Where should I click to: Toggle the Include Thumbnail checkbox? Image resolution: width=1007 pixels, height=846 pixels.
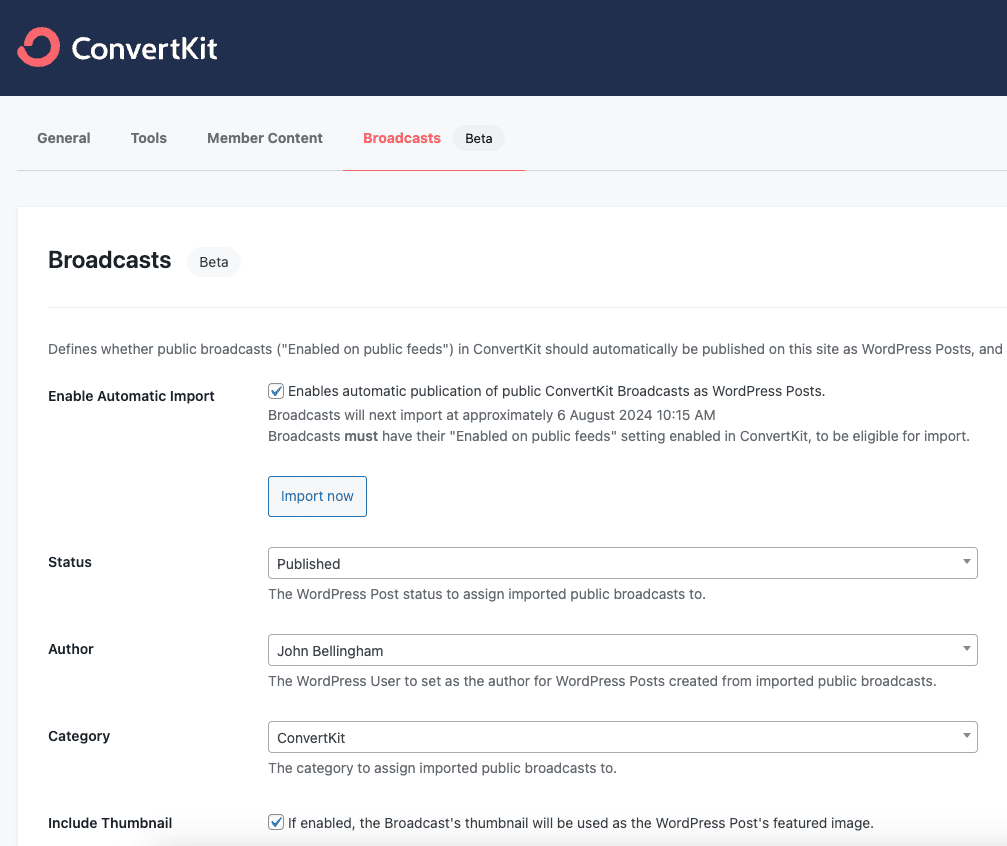(276, 822)
